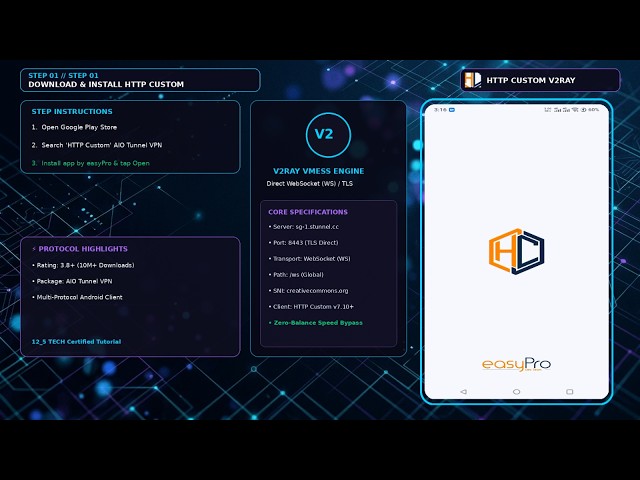Click the 'V2RAY VMESS ENGINE' title
This screenshot has width=640, height=480.
click(318, 171)
